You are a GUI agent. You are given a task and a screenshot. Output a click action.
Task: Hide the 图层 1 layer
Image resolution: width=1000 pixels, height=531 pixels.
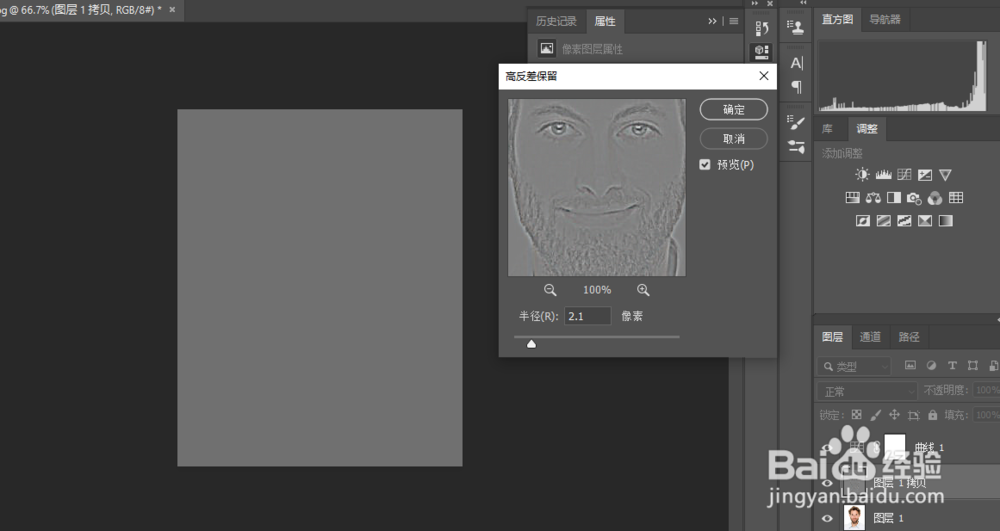click(827, 518)
